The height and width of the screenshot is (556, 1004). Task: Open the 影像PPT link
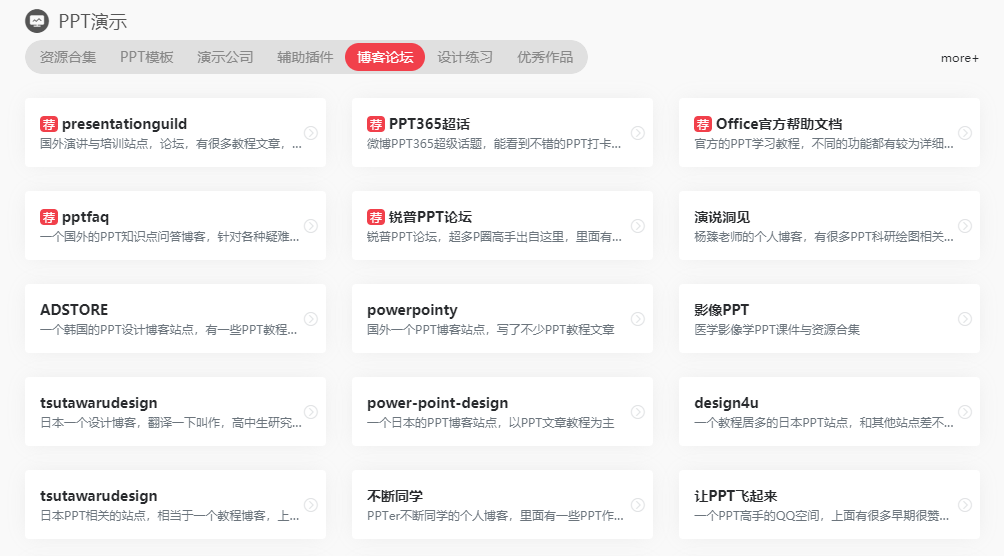coord(721,309)
